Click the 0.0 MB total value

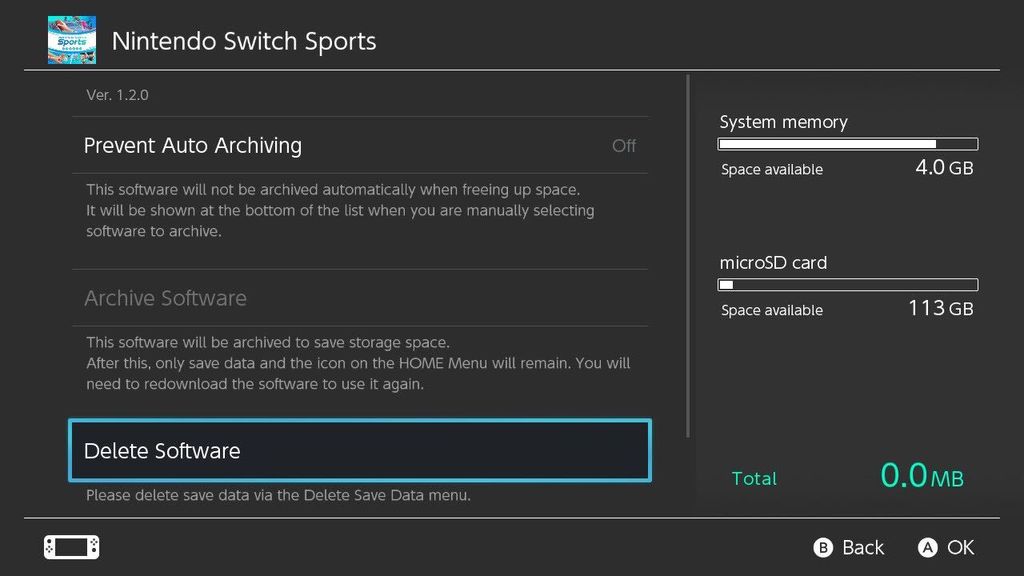922,475
